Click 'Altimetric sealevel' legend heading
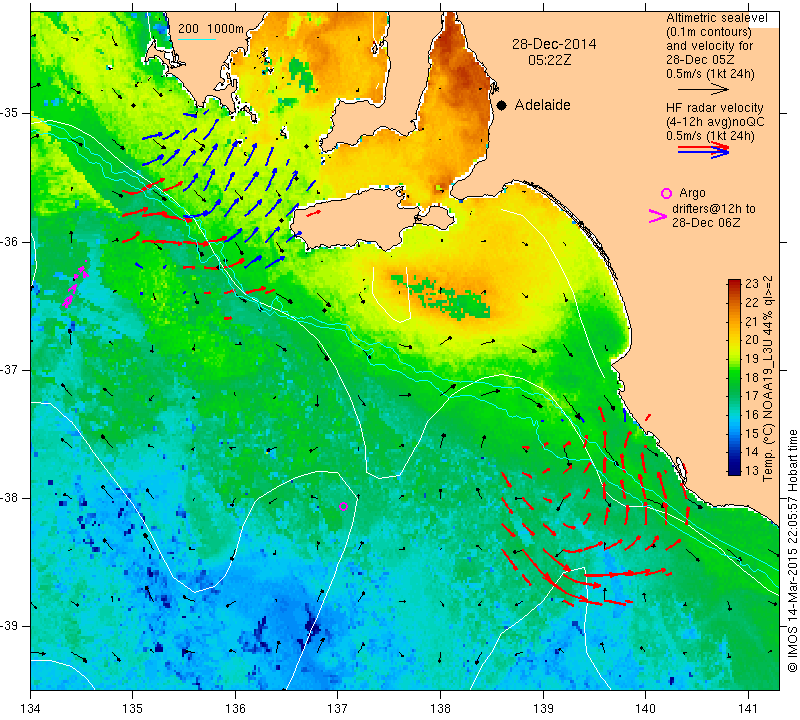Image resolution: width=800 pixels, height=720 pixels. tap(716, 18)
